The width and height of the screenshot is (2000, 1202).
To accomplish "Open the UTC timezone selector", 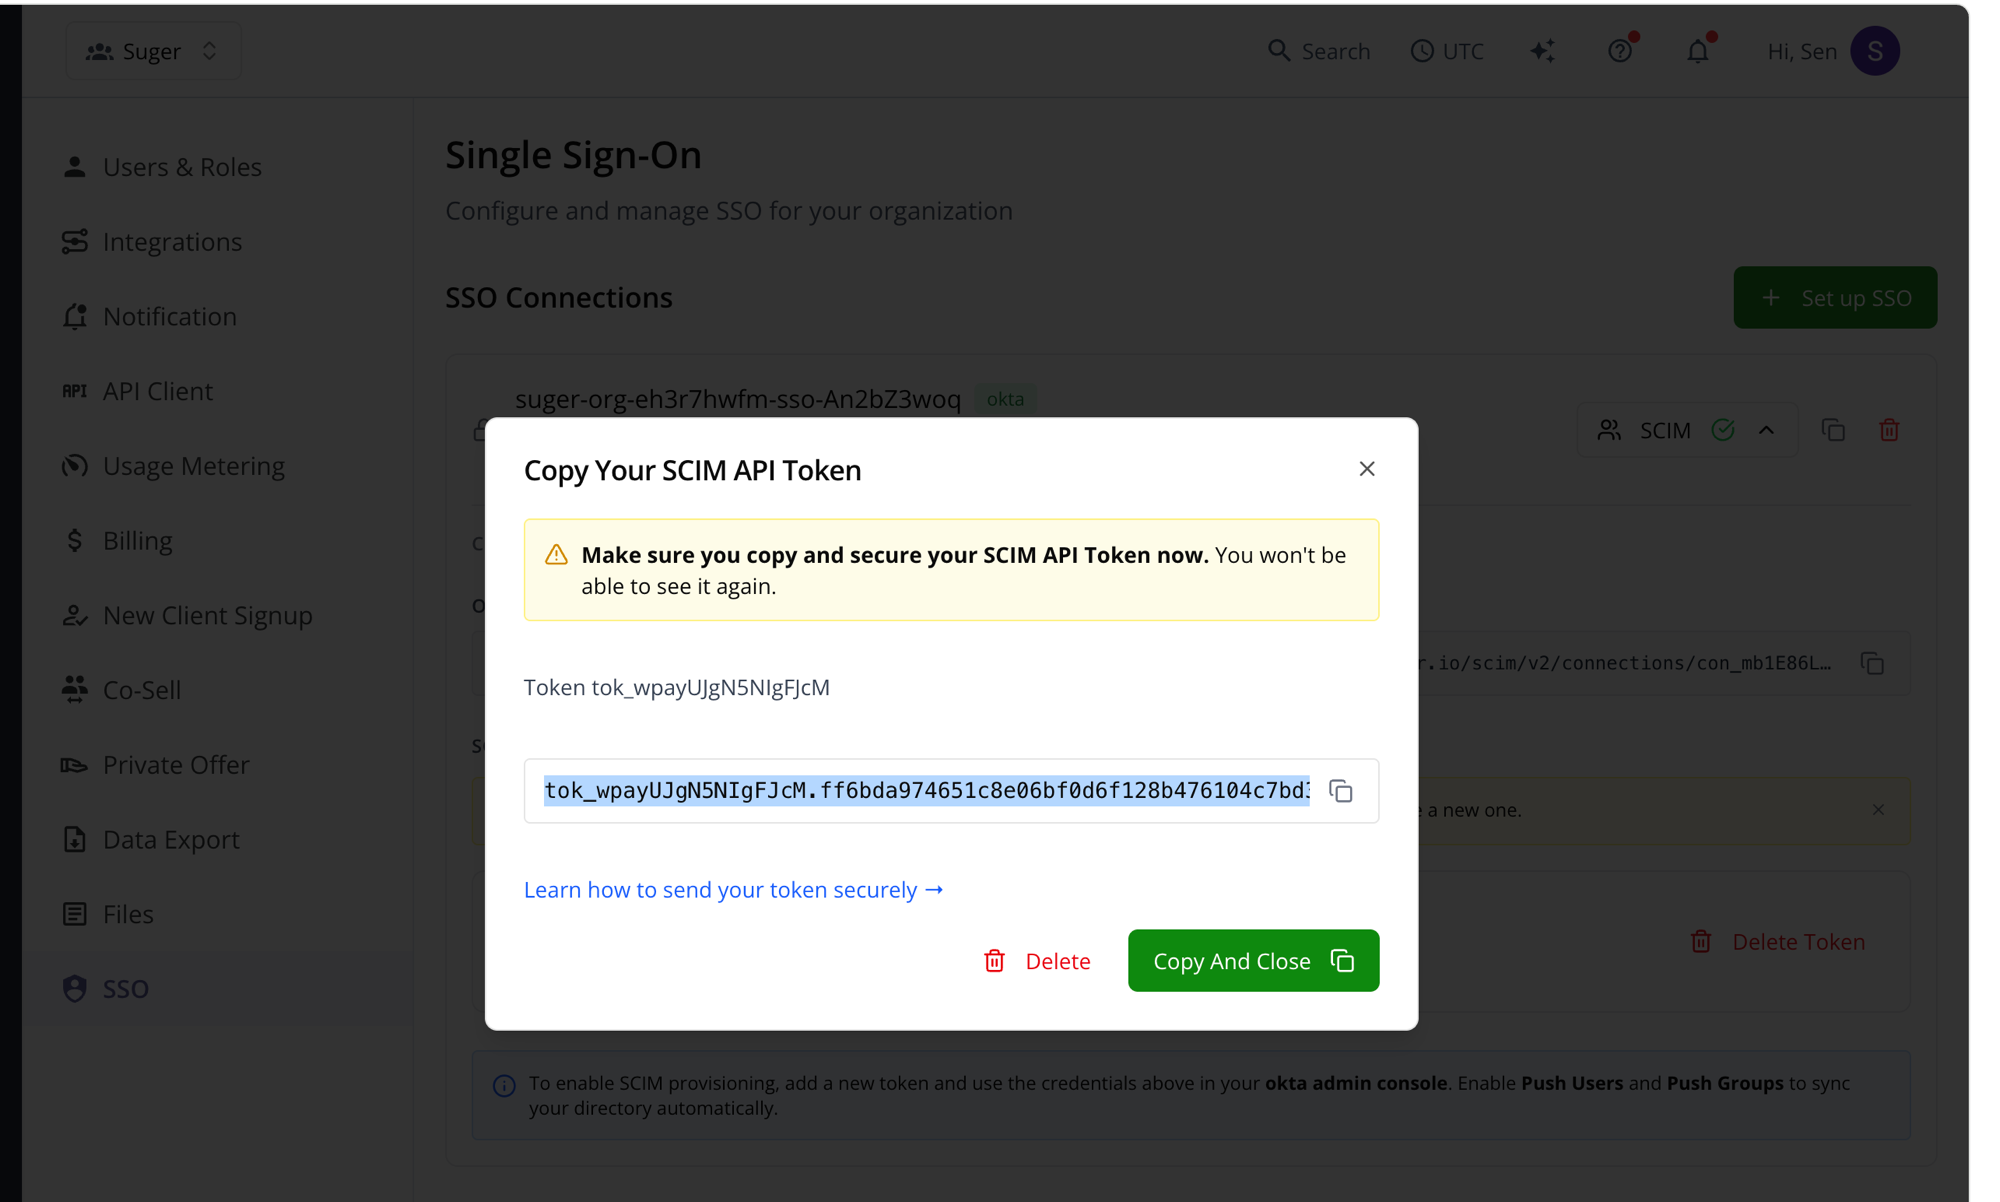I will click(1447, 51).
